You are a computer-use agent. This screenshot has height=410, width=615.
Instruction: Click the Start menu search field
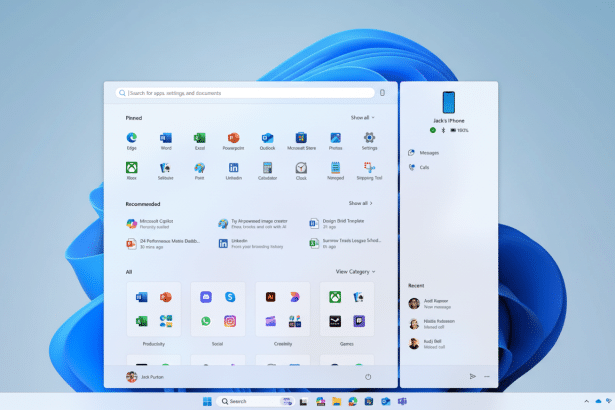point(245,93)
